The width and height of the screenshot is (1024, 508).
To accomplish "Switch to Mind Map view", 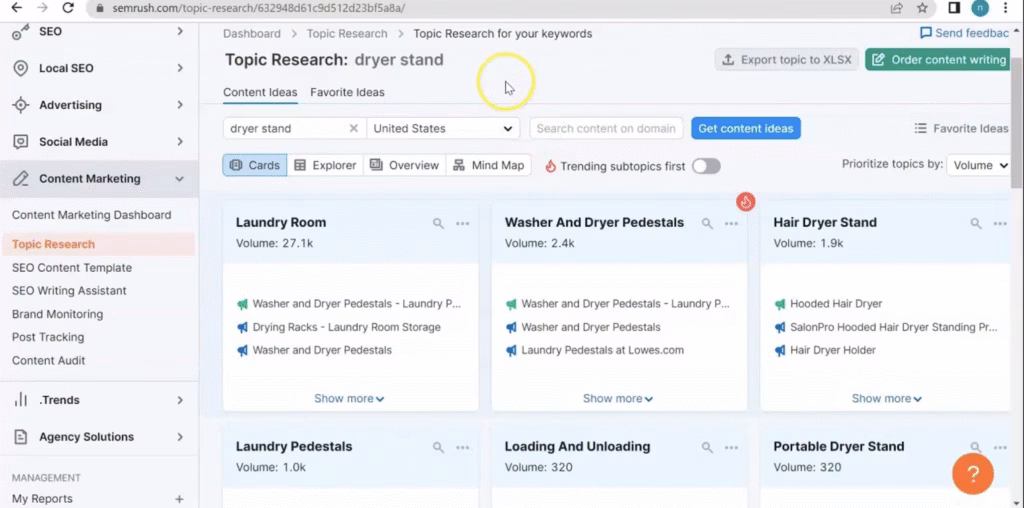I will [488, 166].
